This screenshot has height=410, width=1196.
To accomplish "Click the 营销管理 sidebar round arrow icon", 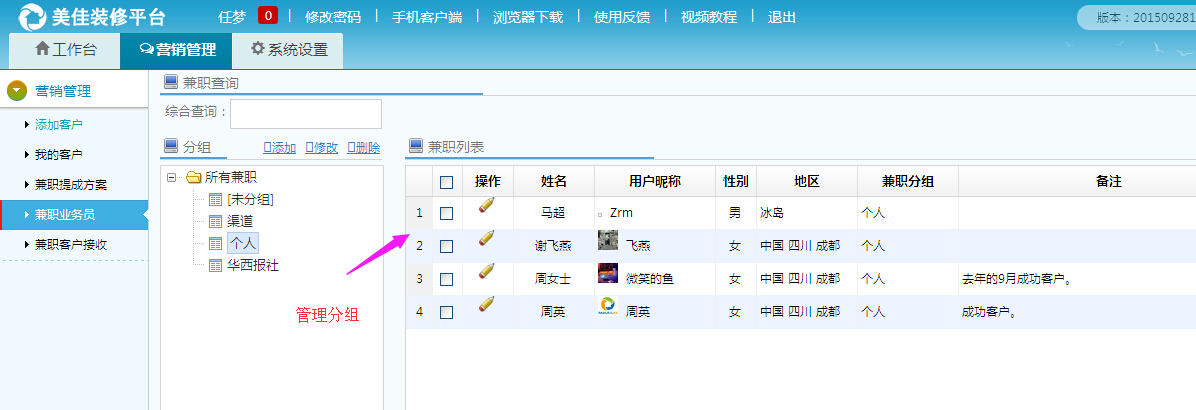I will (17, 91).
